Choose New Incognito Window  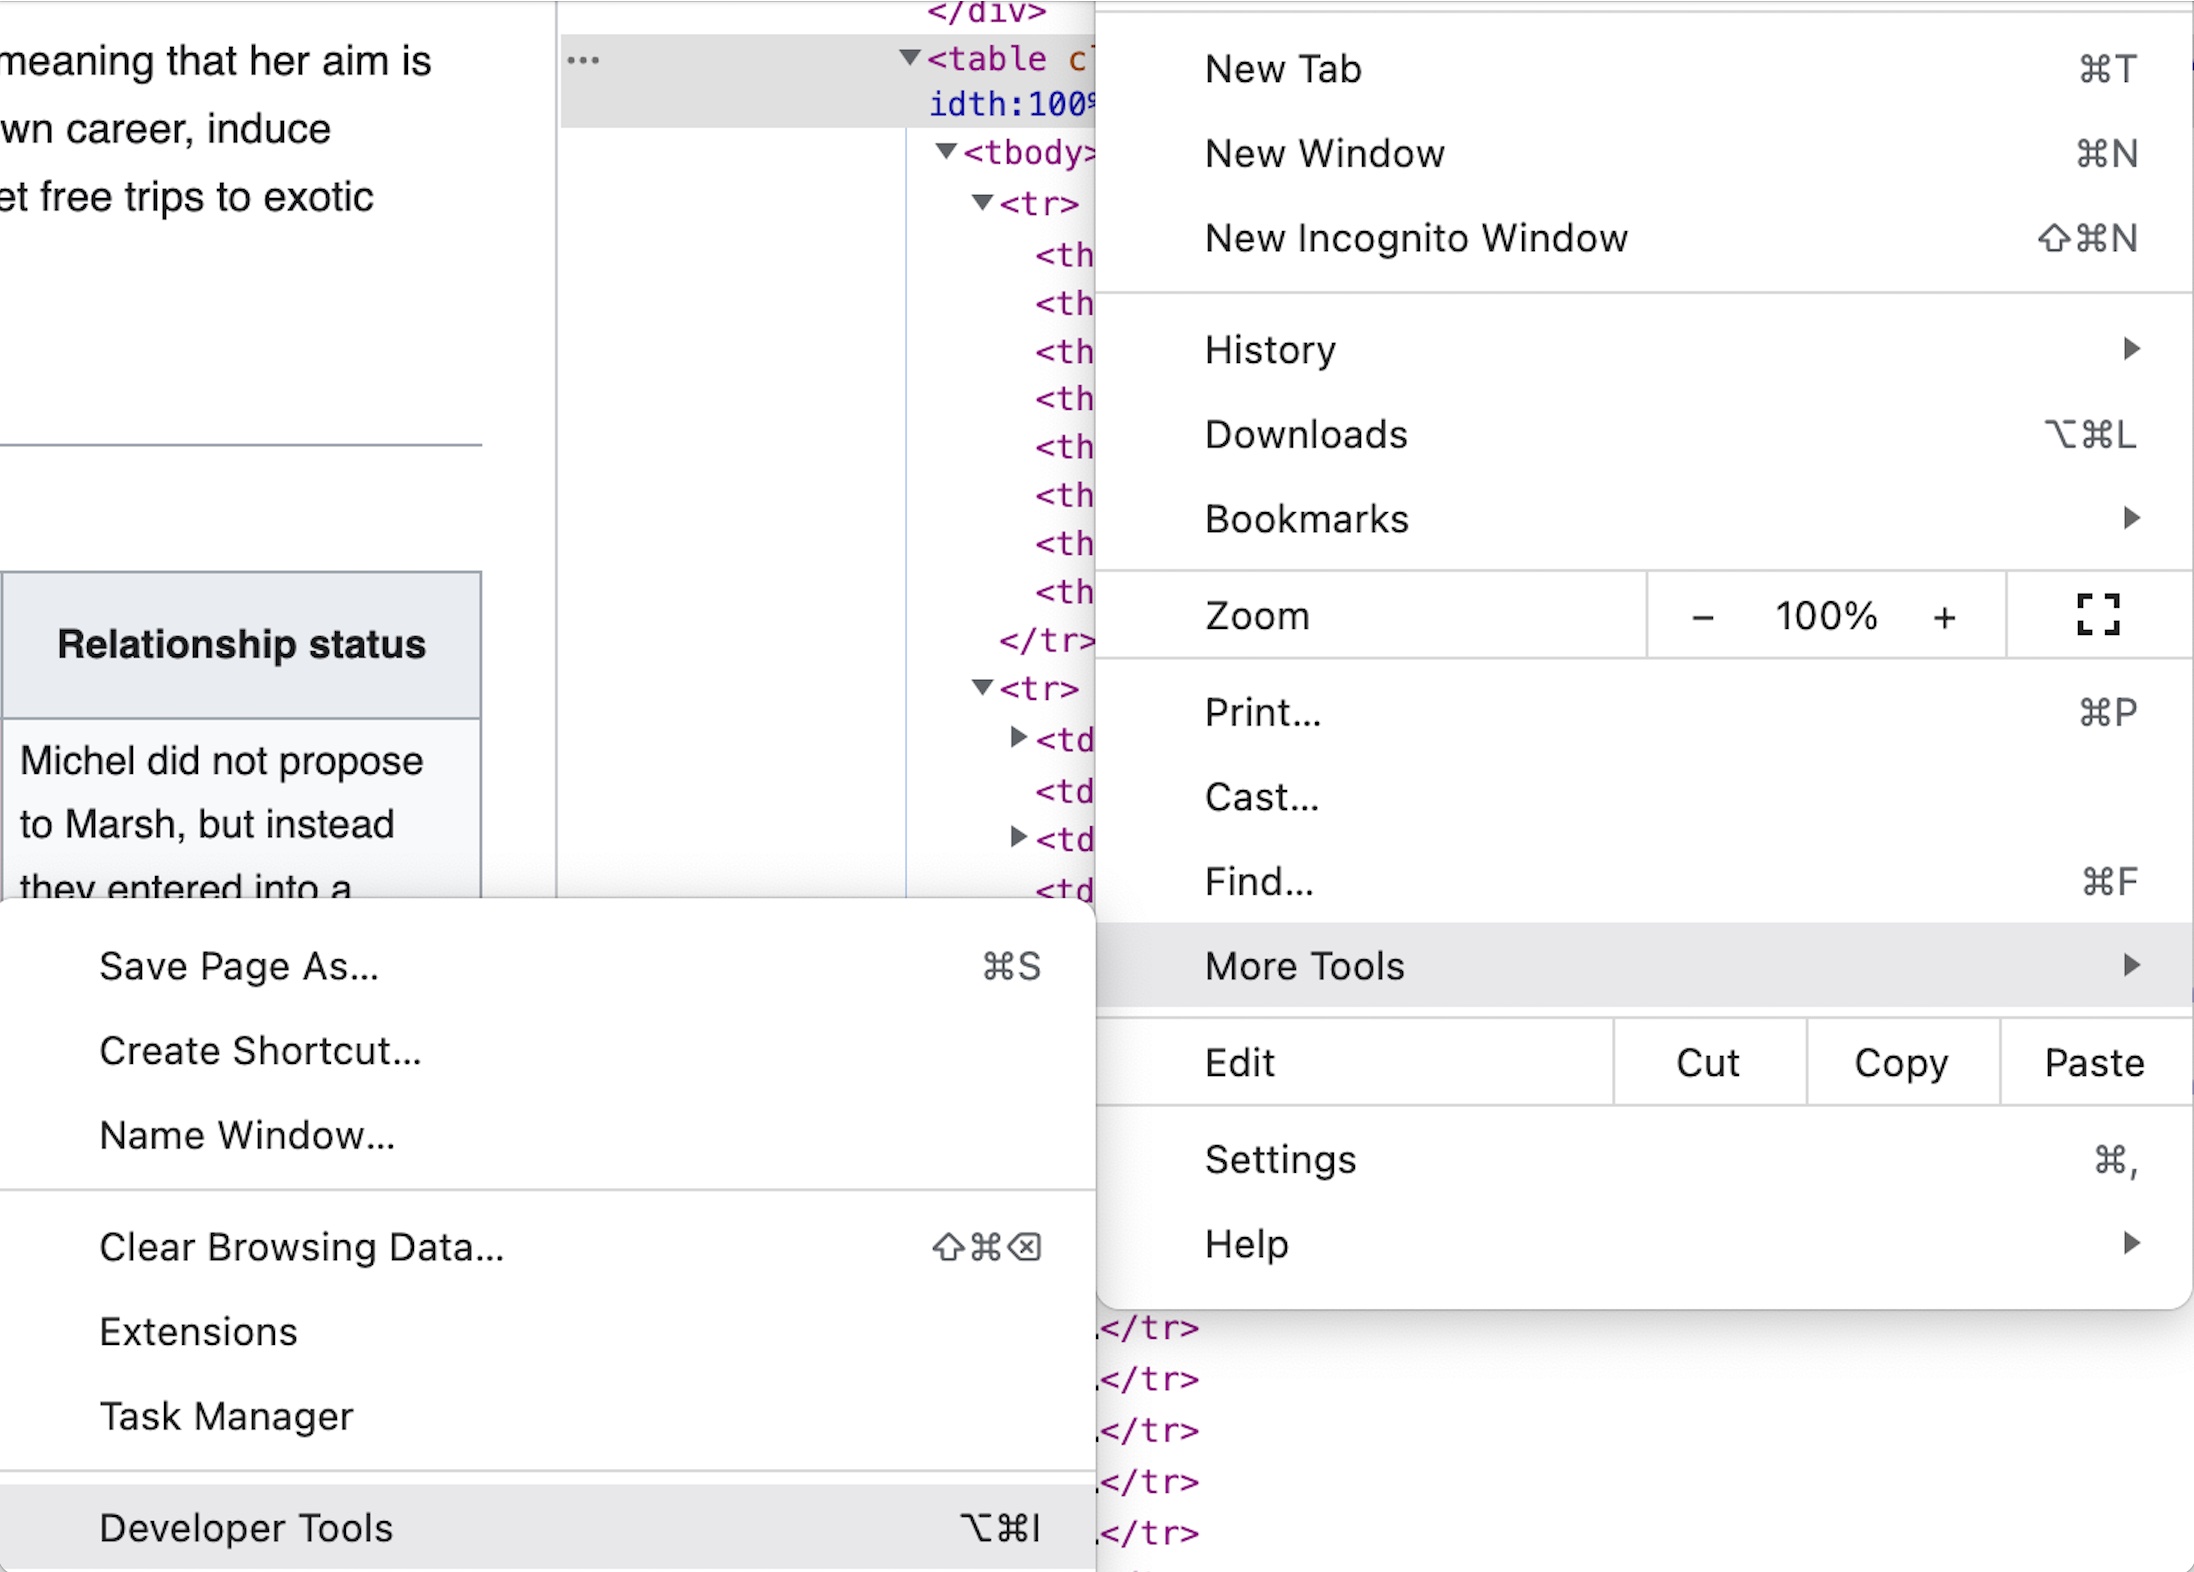pyautogui.click(x=1416, y=238)
